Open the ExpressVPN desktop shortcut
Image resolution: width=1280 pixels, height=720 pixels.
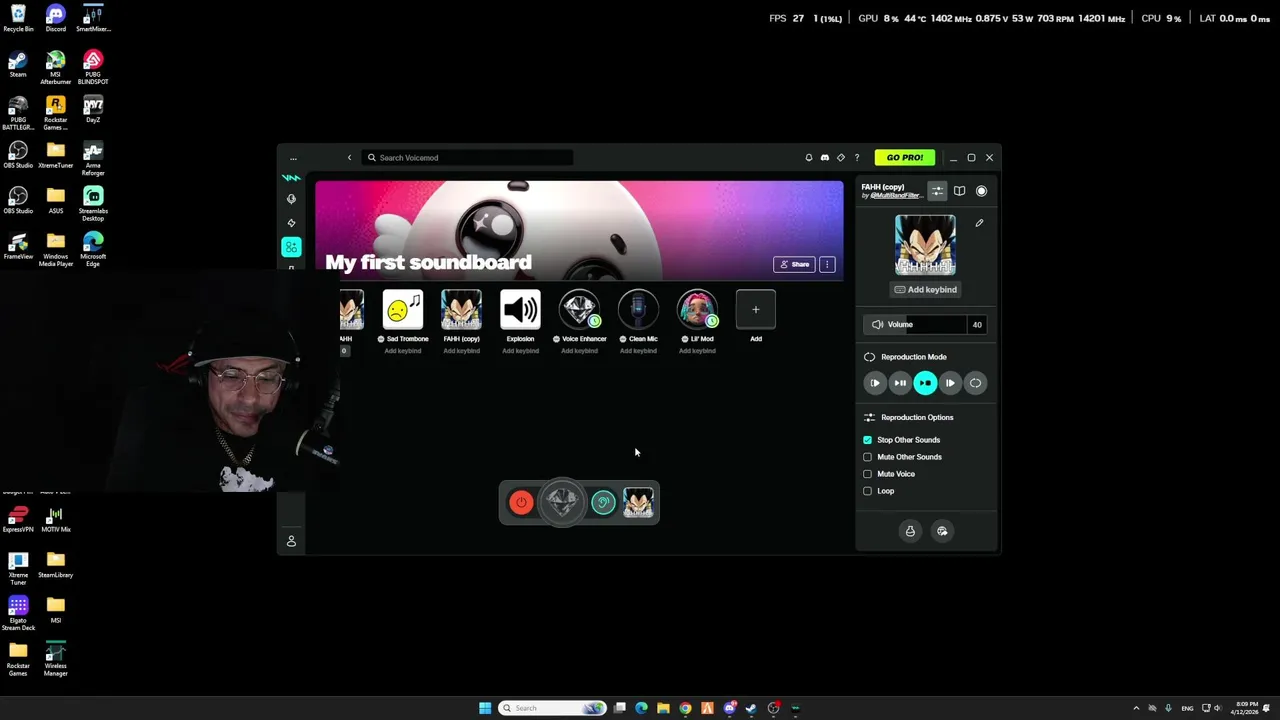click(x=18, y=520)
